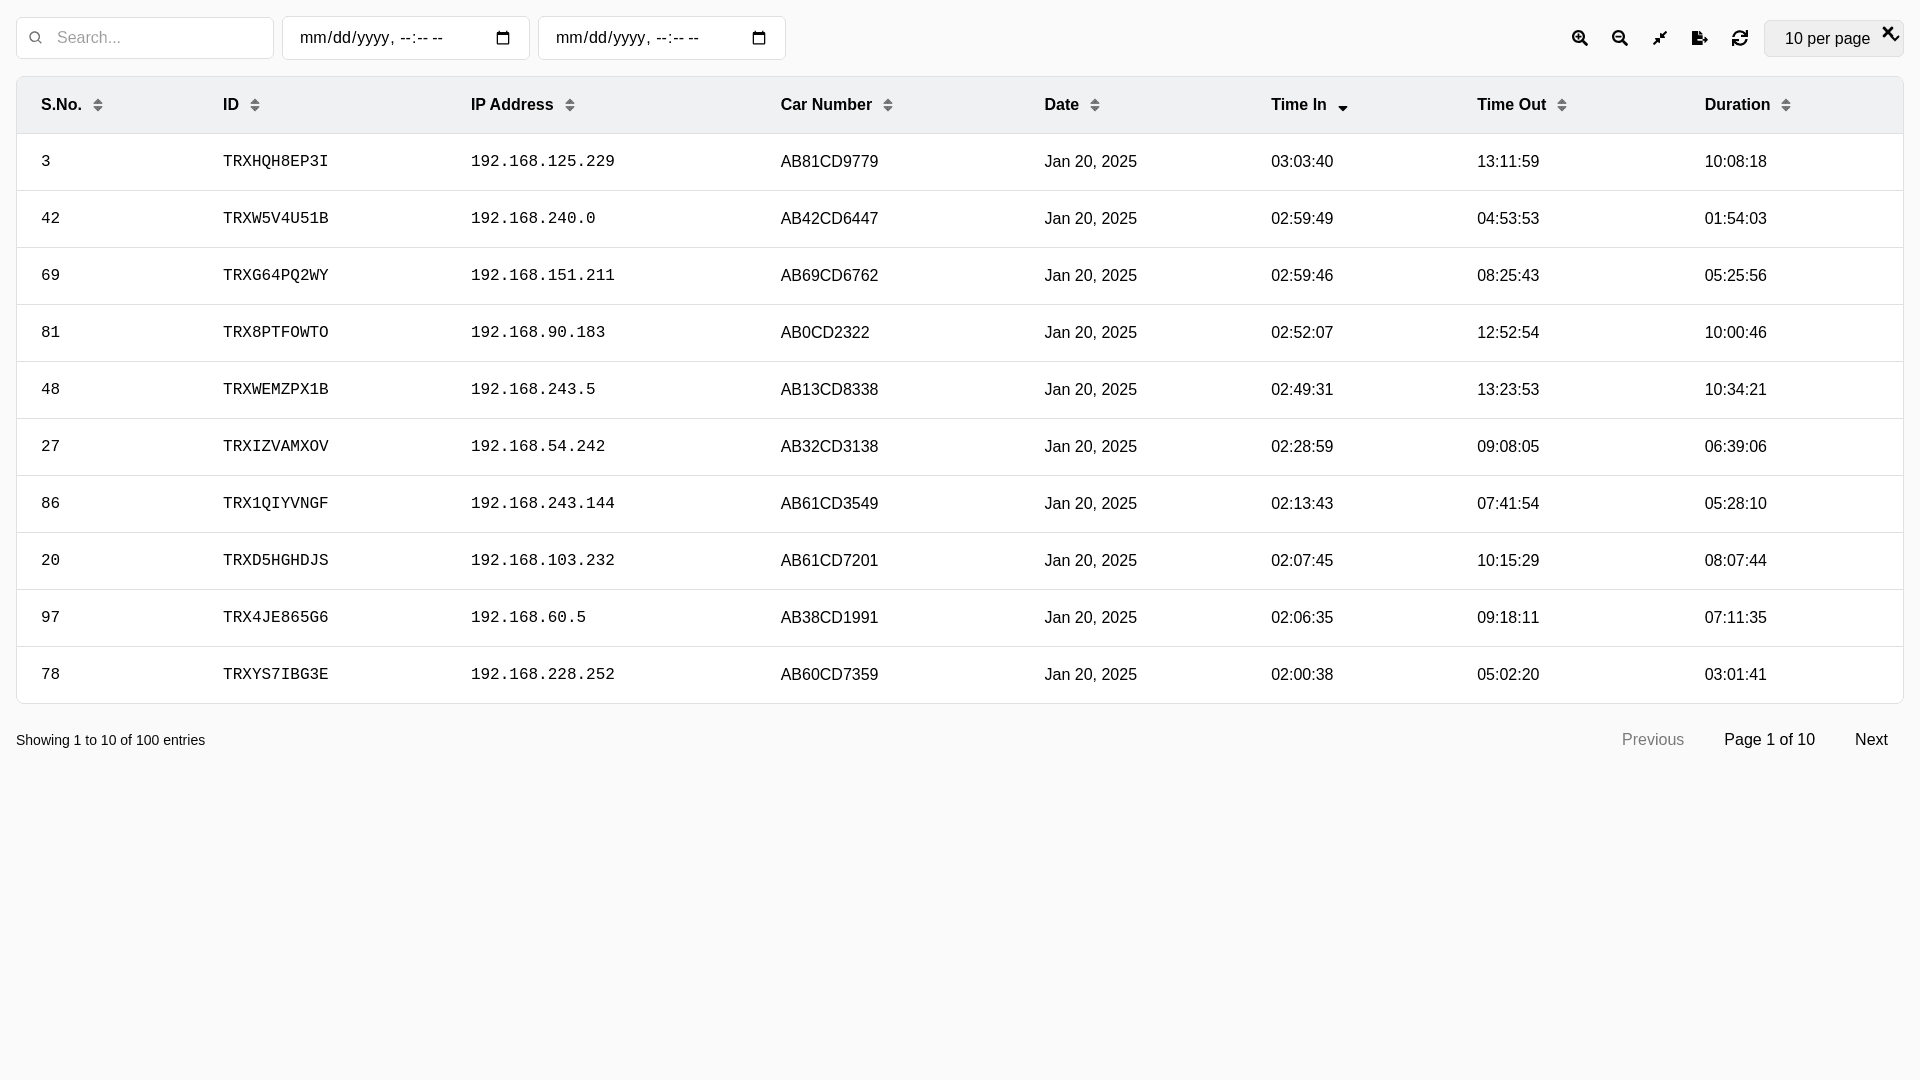The height and width of the screenshot is (1080, 1920).
Task: Click the Previous page button
Action: click(x=1652, y=740)
